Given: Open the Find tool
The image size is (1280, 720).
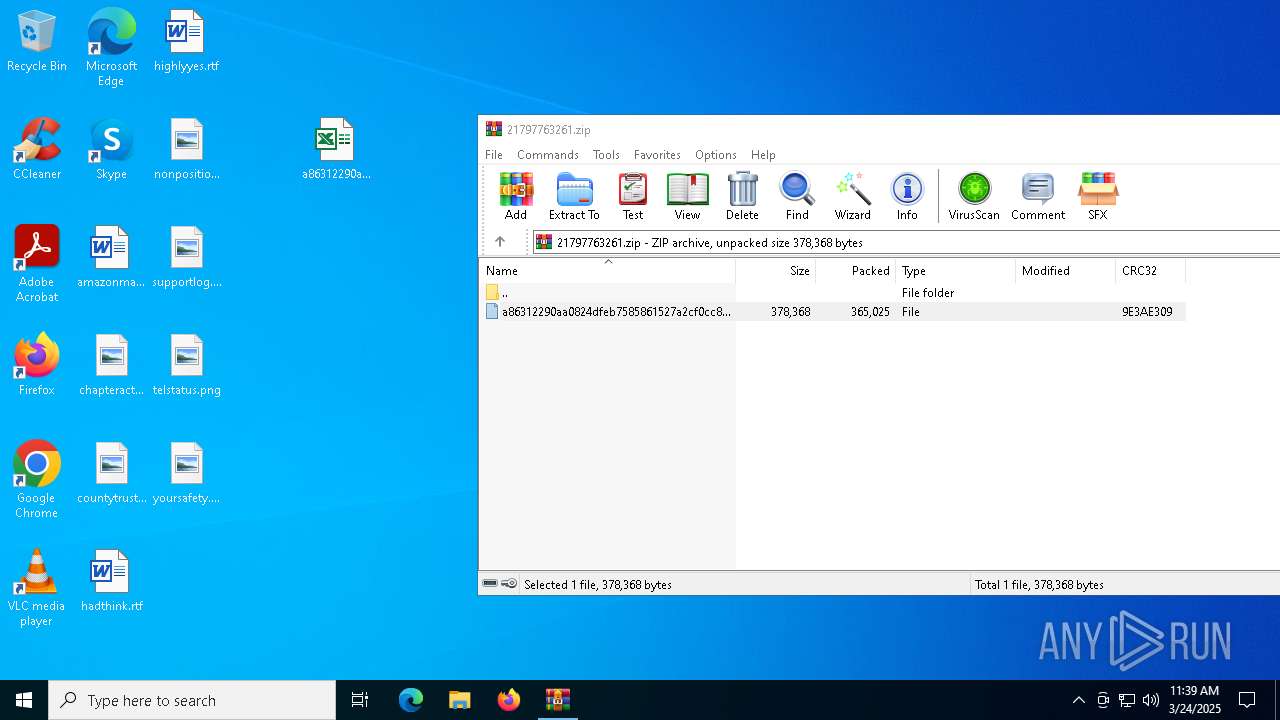Looking at the screenshot, I should click(x=797, y=196).
